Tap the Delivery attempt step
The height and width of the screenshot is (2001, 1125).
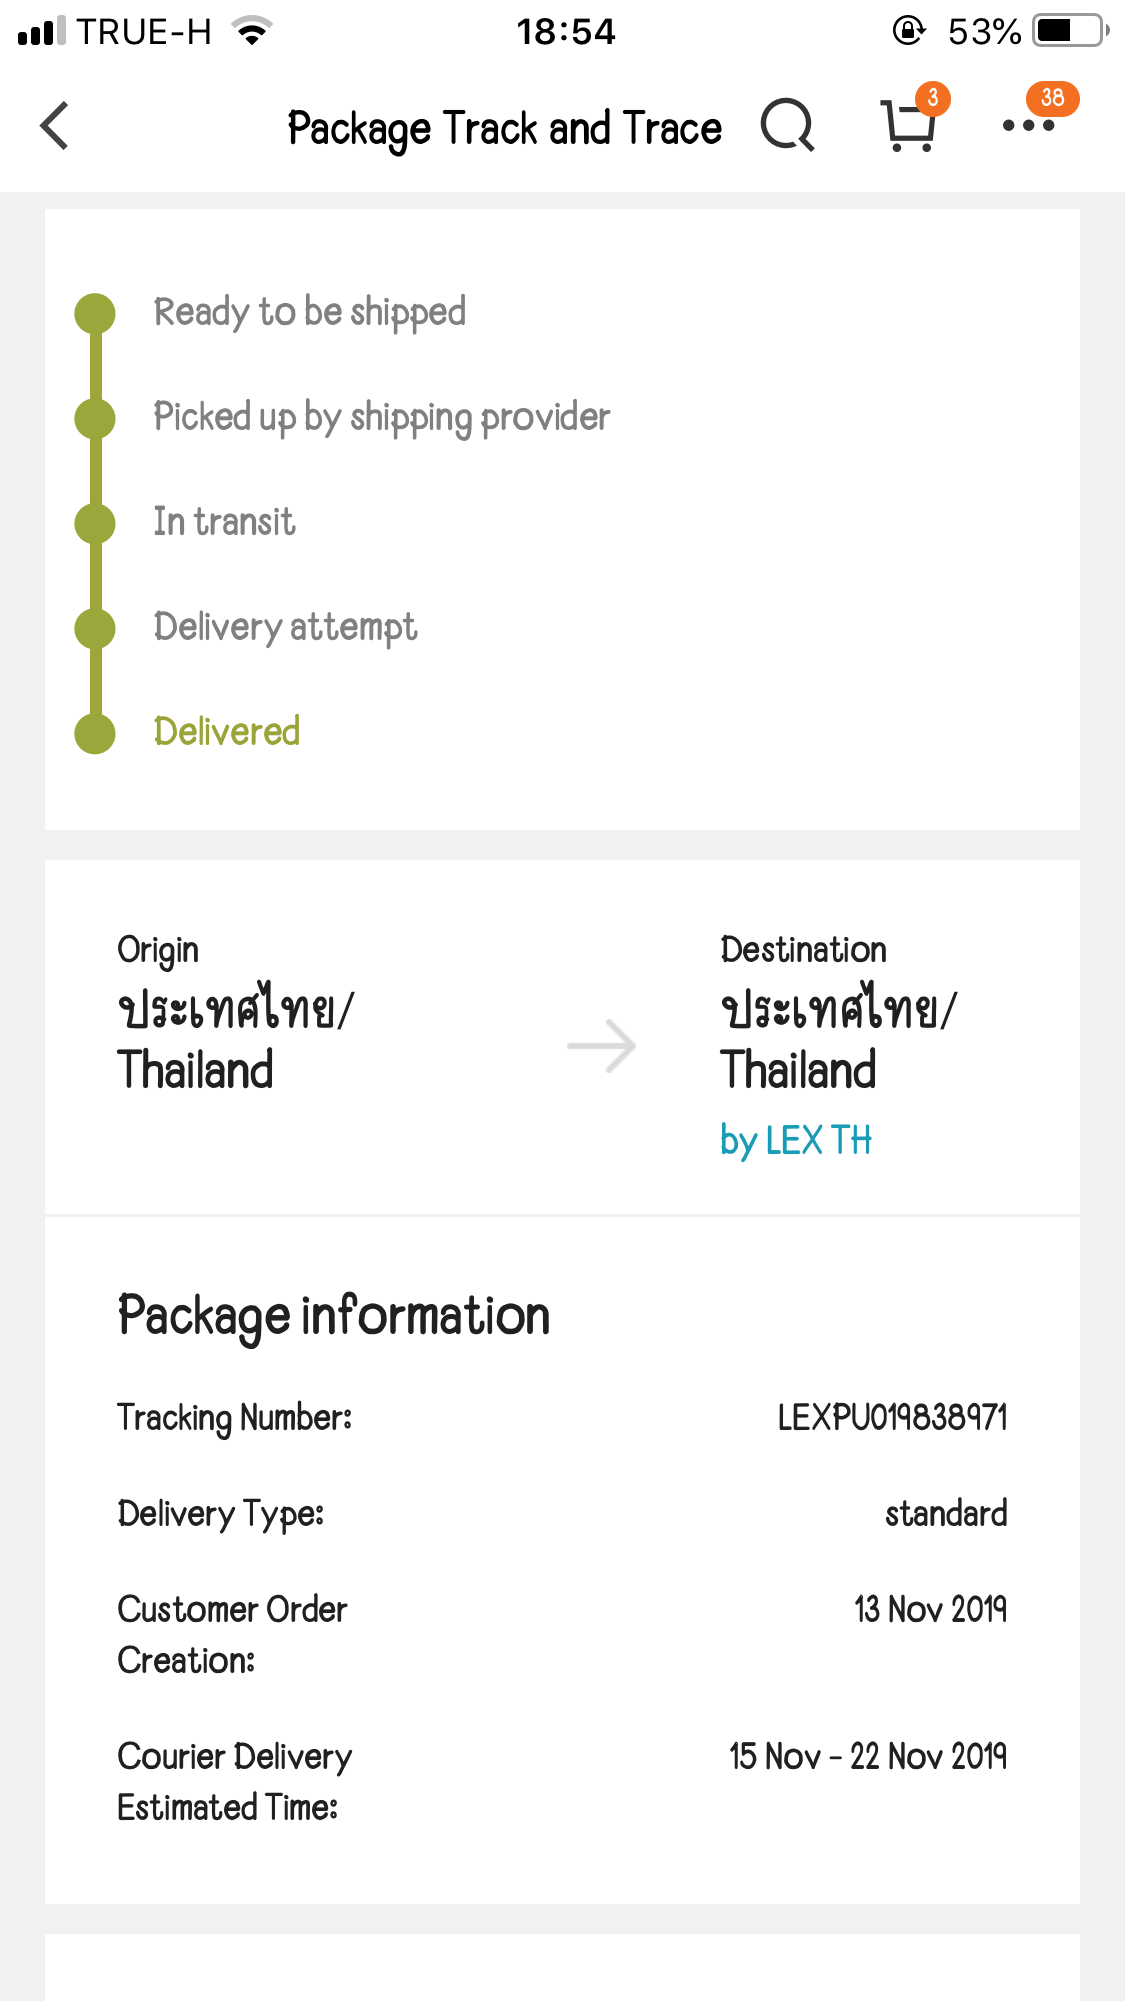pos(285,627)
